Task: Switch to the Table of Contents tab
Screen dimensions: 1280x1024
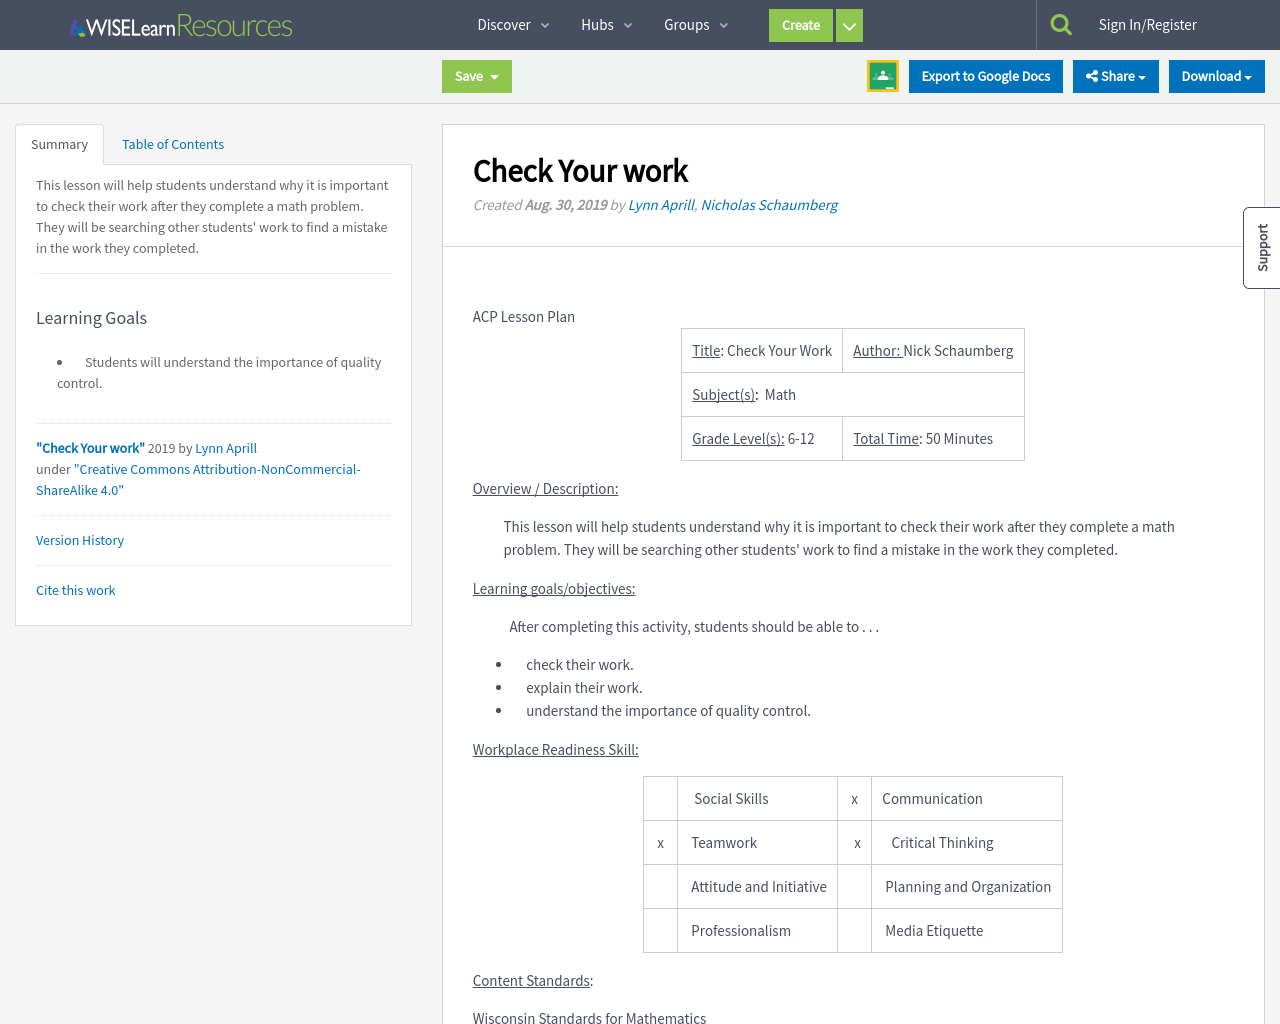Action: pos(172,144)
